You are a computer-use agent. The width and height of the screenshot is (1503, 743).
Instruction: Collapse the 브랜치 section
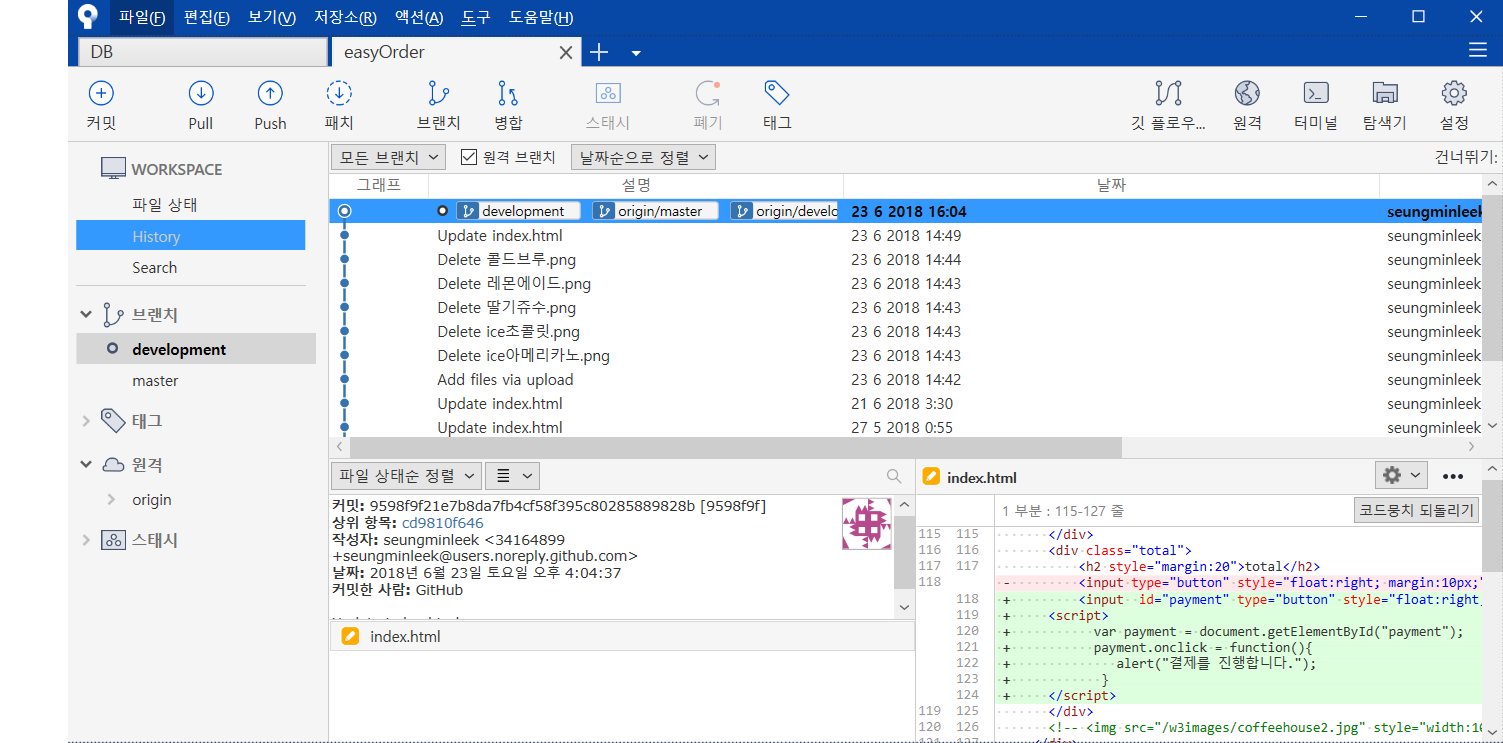click(87, 315)
